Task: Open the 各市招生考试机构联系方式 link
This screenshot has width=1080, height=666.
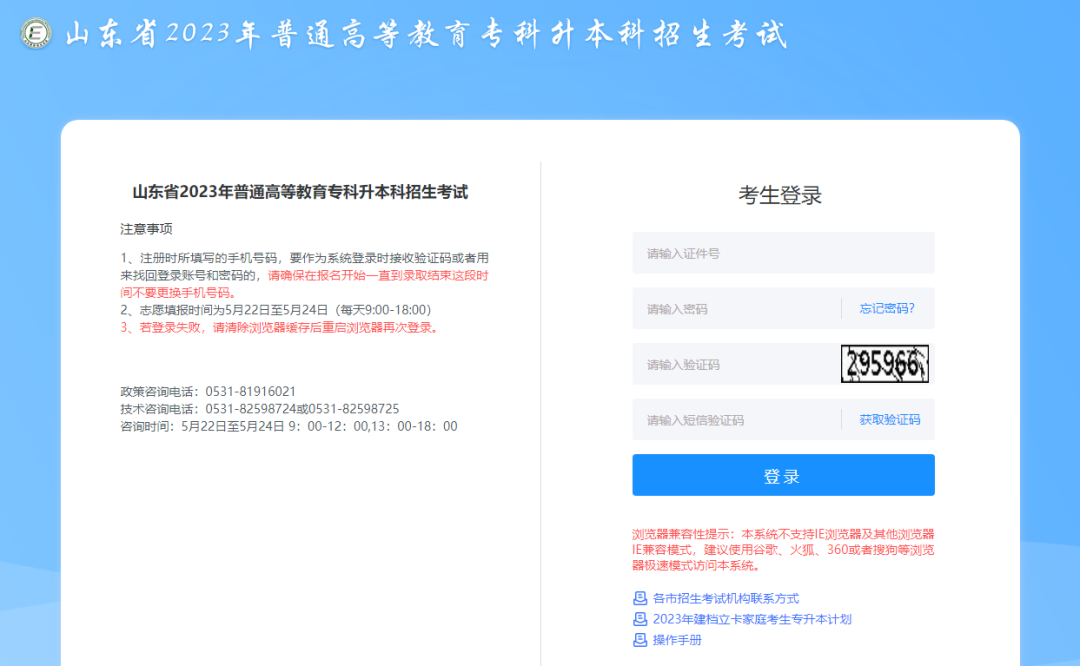Action: tap(725, 598)
